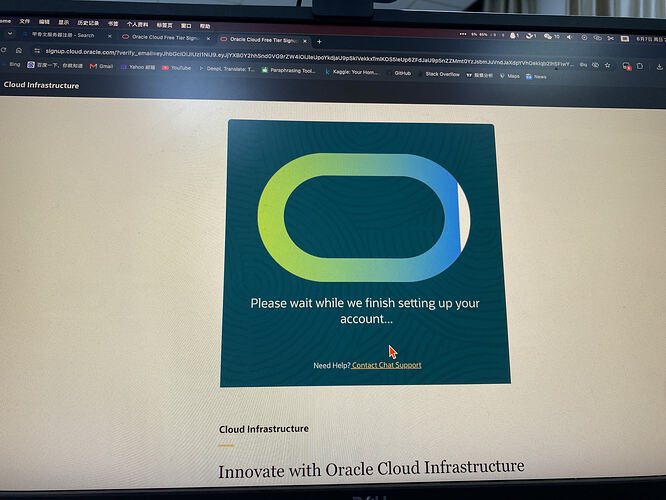Click the three-dots icon in menu bar

[x=463, y=34]
